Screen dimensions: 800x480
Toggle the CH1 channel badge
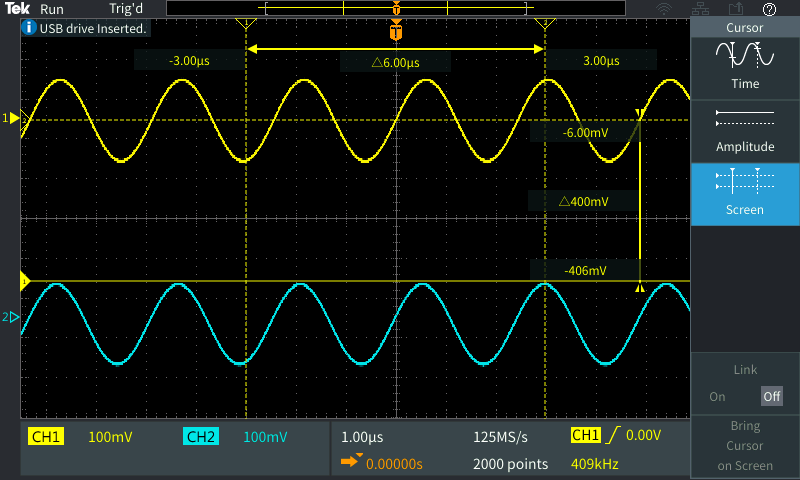(47, 437)
